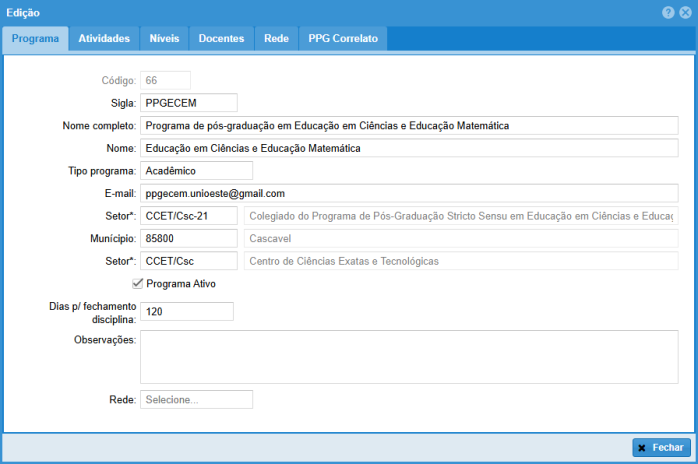Screen dimensions: 698x464
Task: Open the Níveis tab
Action: point(164,39)
